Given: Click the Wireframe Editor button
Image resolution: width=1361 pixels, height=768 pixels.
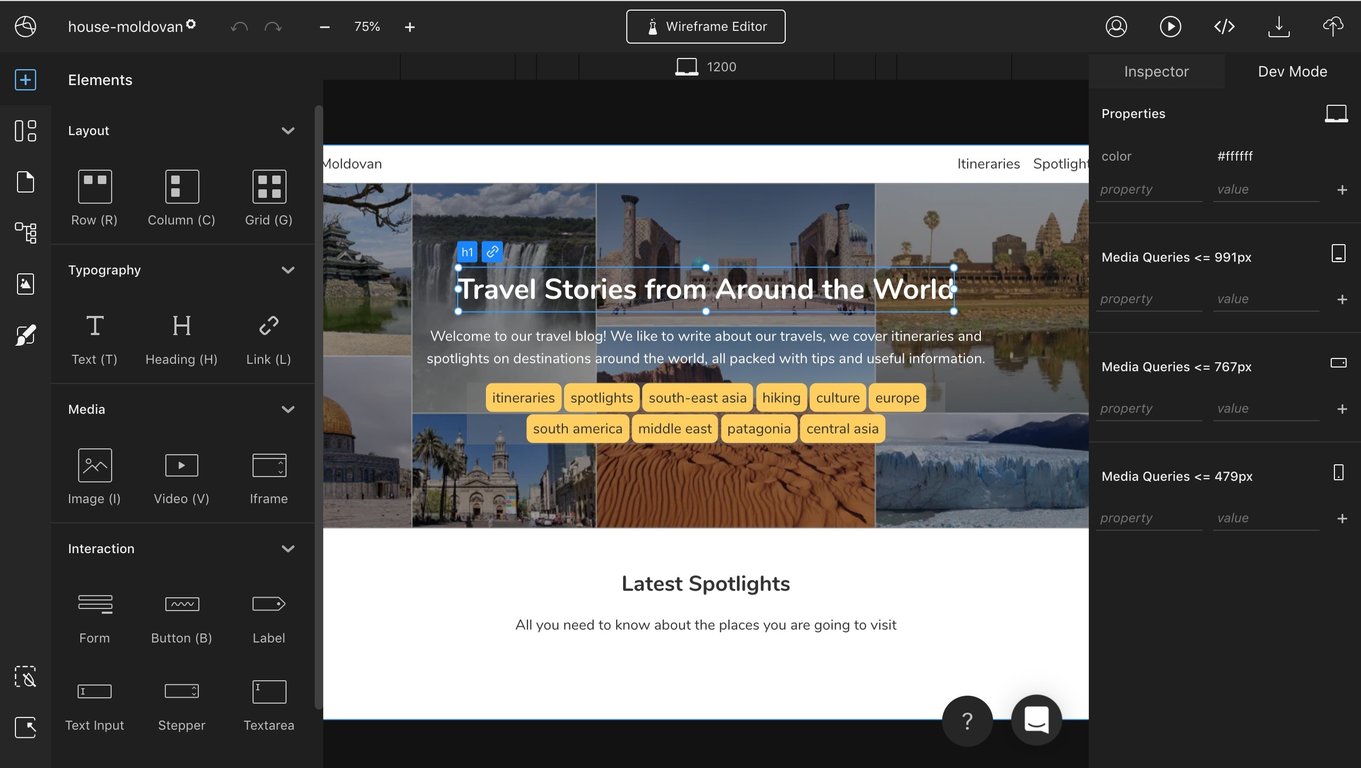Looking at the screenshot, I should pyautogui.click(x=706, y=27).
